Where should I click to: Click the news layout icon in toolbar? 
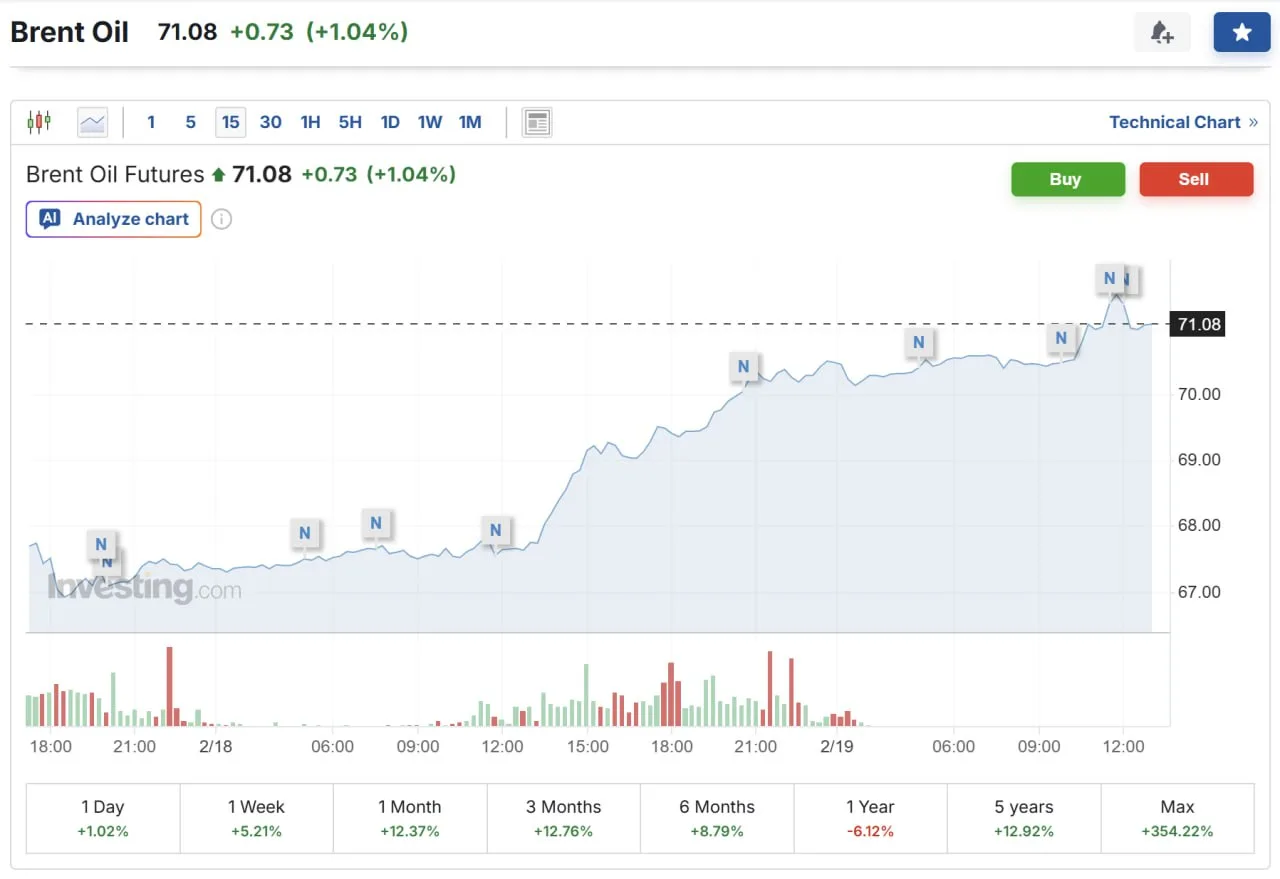coord(537,122)
